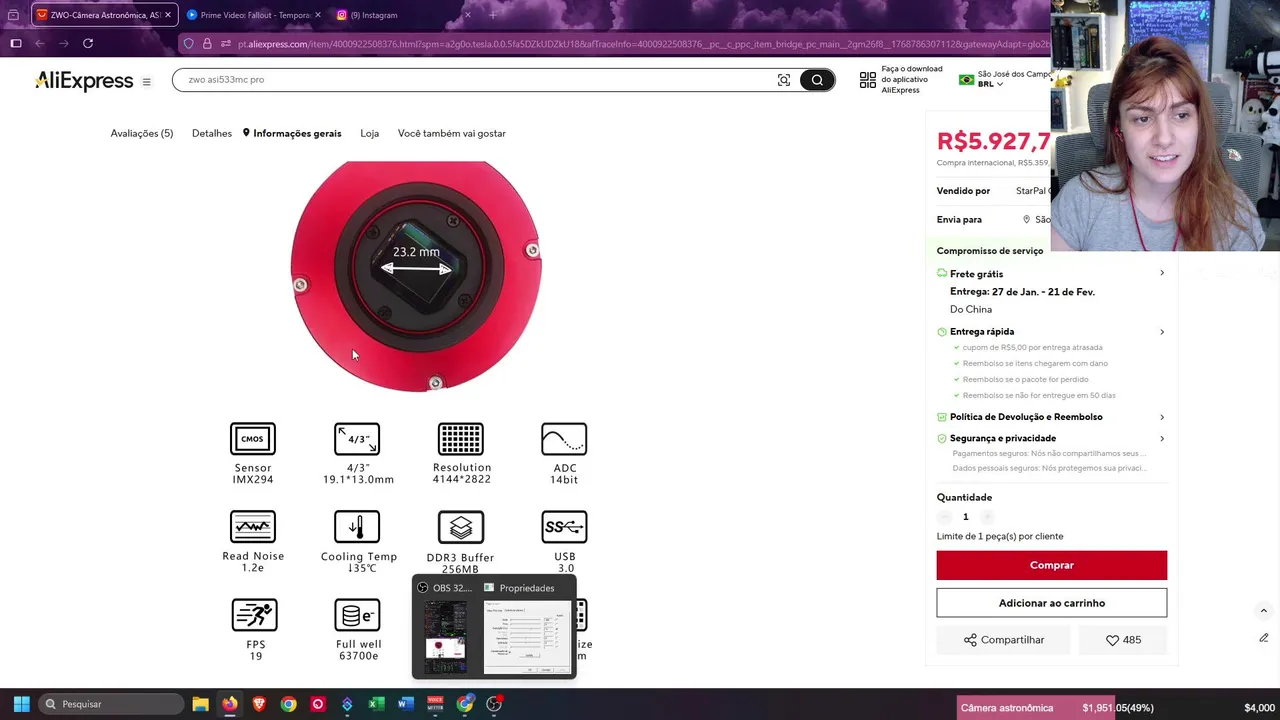Toggle the browser sidebar icon

16,43
